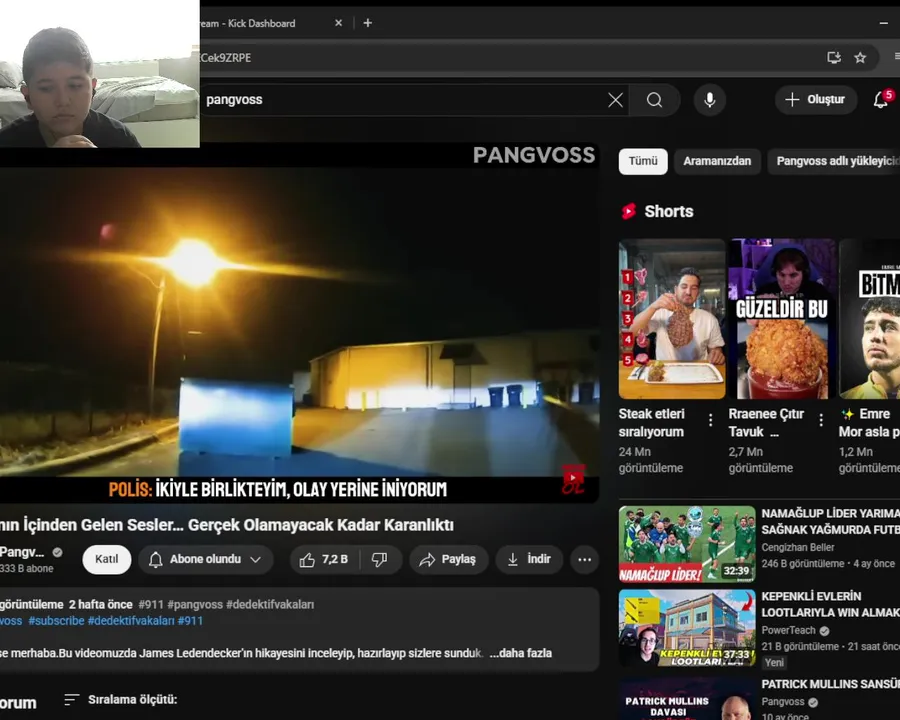The height and width of the screenshot is (720, 900).
Task: Click the magnifier search button
Action: click(654, 100)
